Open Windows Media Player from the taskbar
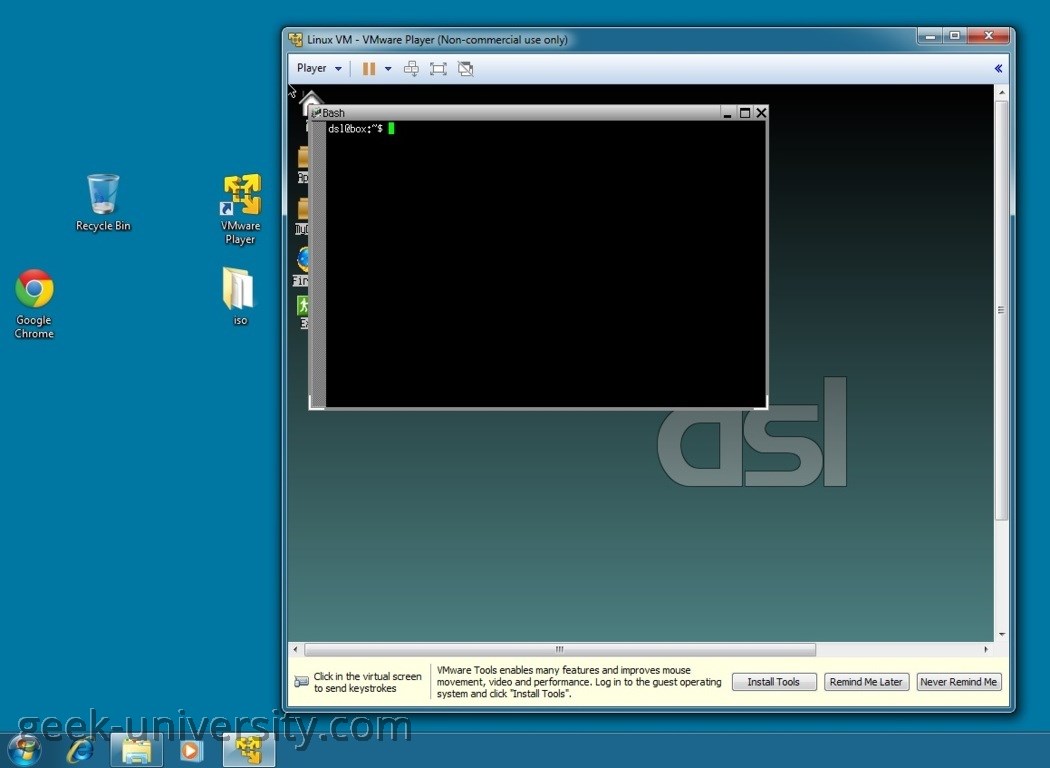The image size is (1050, 768). (190, 751)
